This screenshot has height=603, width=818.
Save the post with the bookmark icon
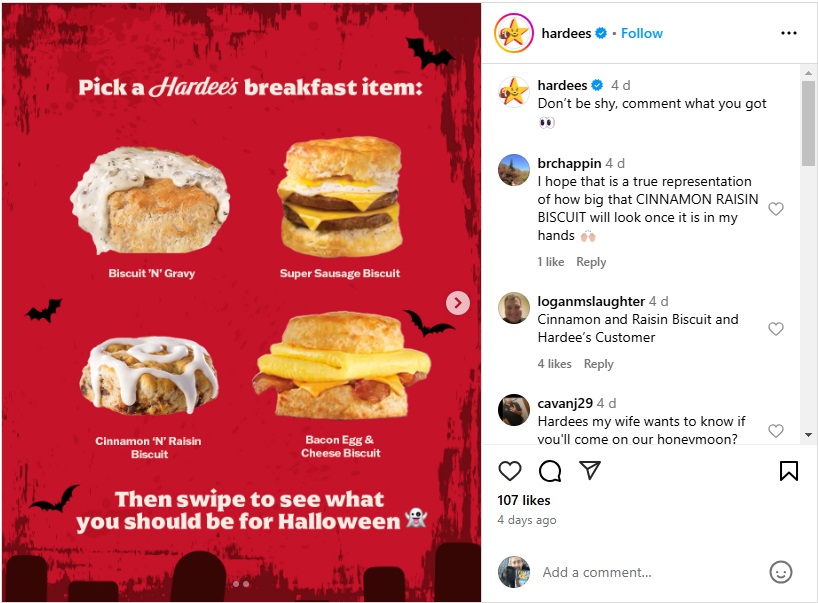pyautogui.click(x=790, y=470)
